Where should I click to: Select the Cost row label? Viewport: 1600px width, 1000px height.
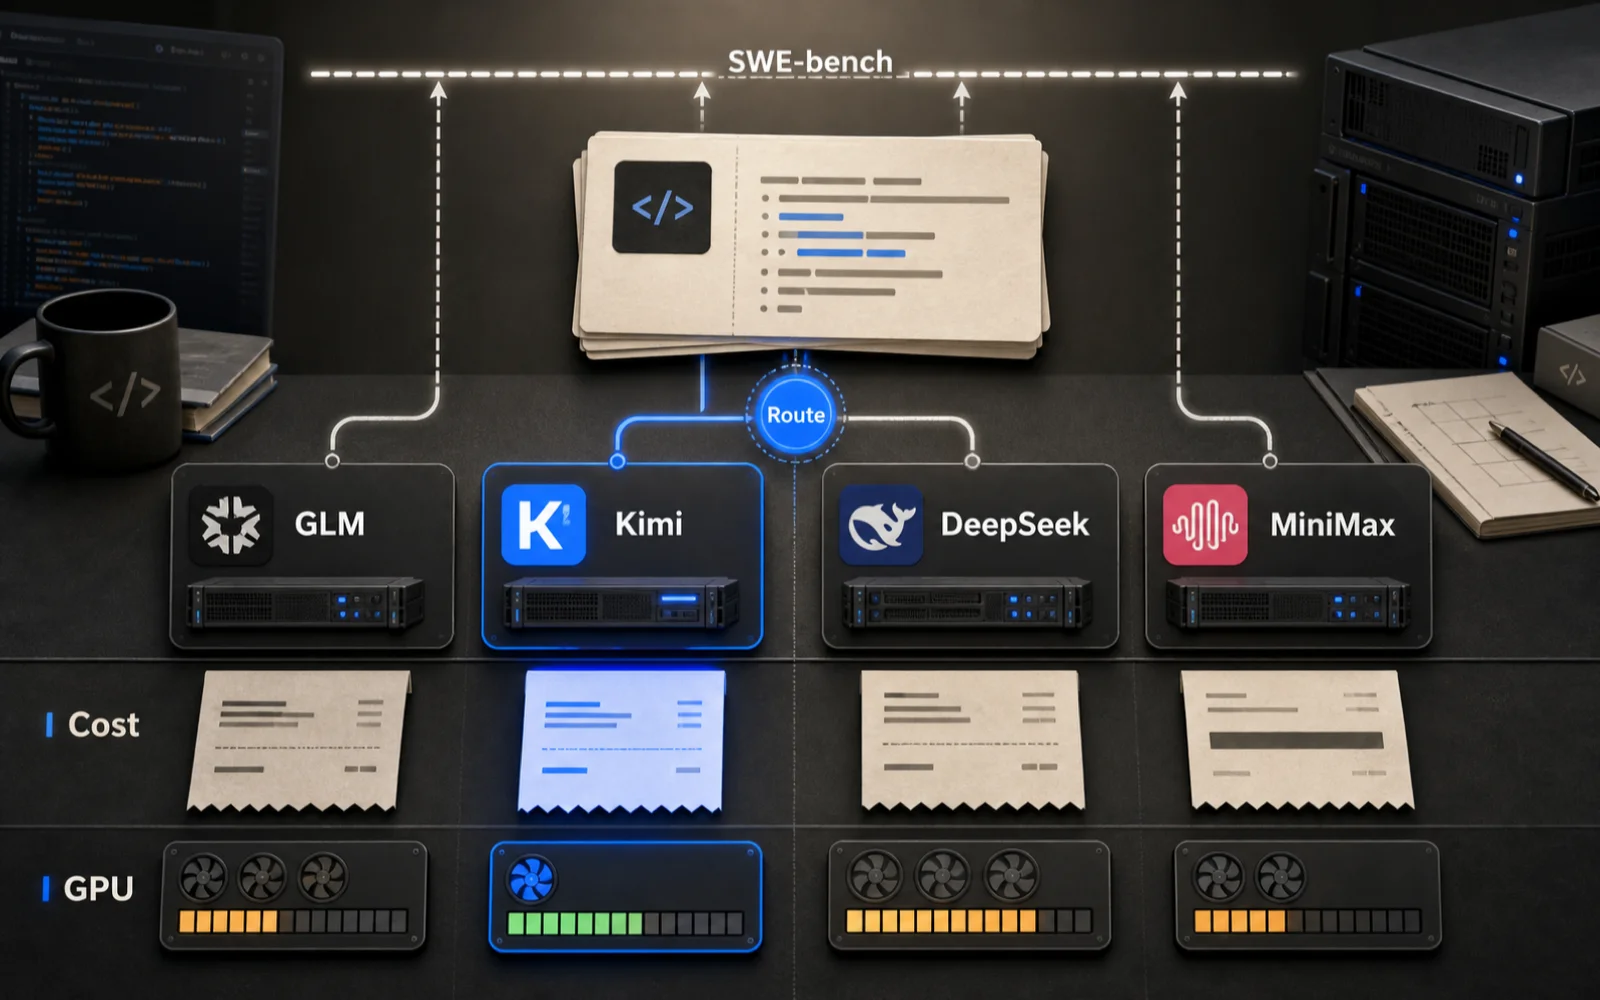tap(103, 724)
